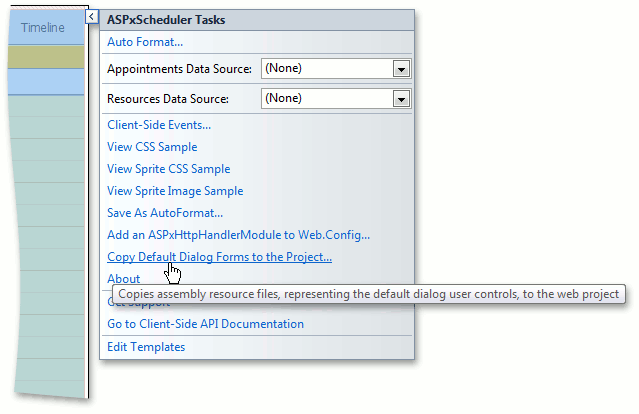The height and width of the screenshot is (414, 639).
Task: Expand Resources Data Source dropdown arrow
Action: (x=402, y=99)
